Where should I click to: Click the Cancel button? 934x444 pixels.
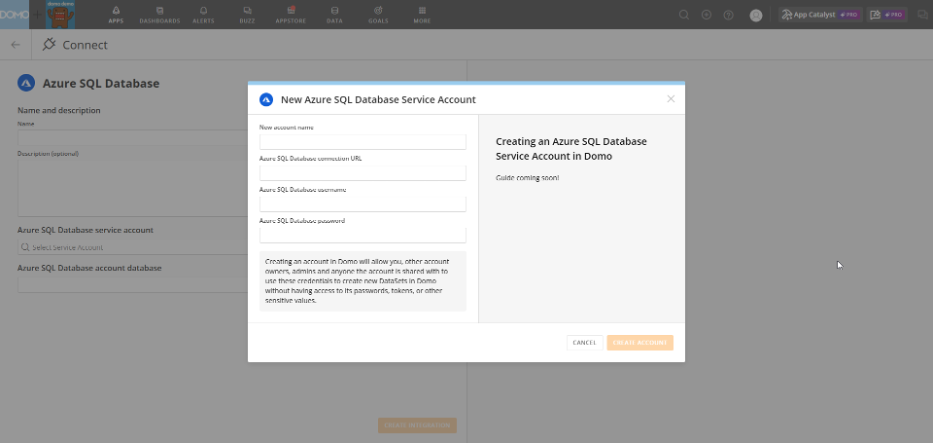click(584, 343)
